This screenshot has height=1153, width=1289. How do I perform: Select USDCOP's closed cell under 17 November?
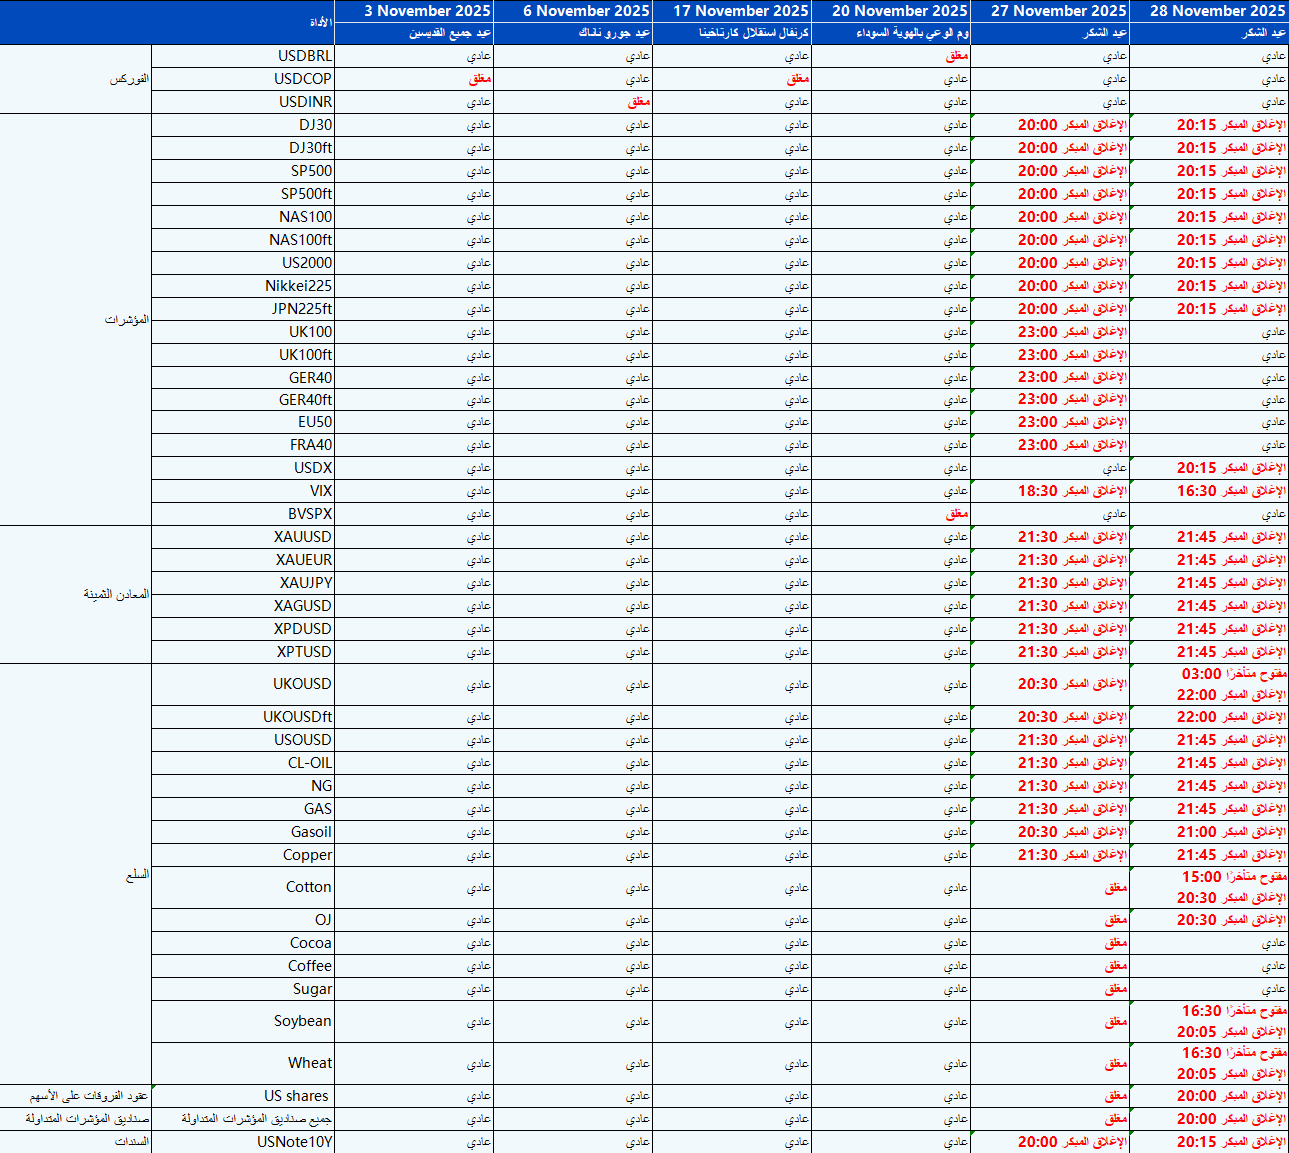coord(797,79)
